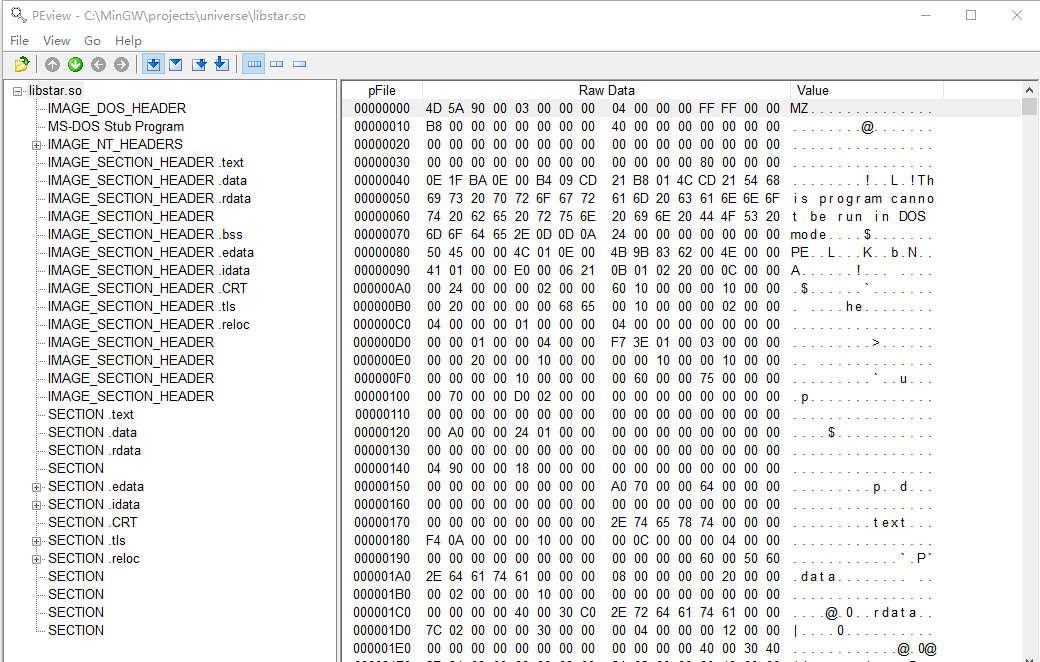Expand the SECTION .edata node
This screenshot has height=662, width=1040.
pos(37,487)
